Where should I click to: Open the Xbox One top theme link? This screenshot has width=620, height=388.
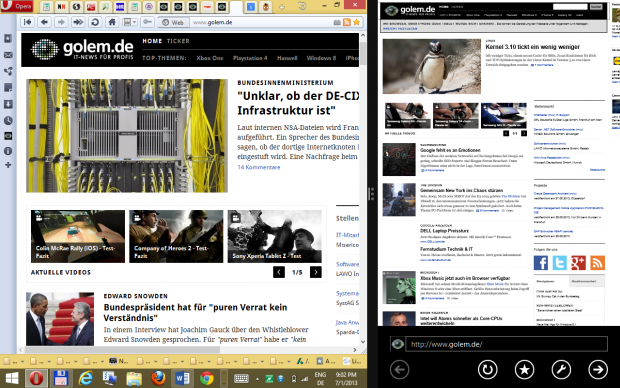pyautogui.click(x=210, y=58)
